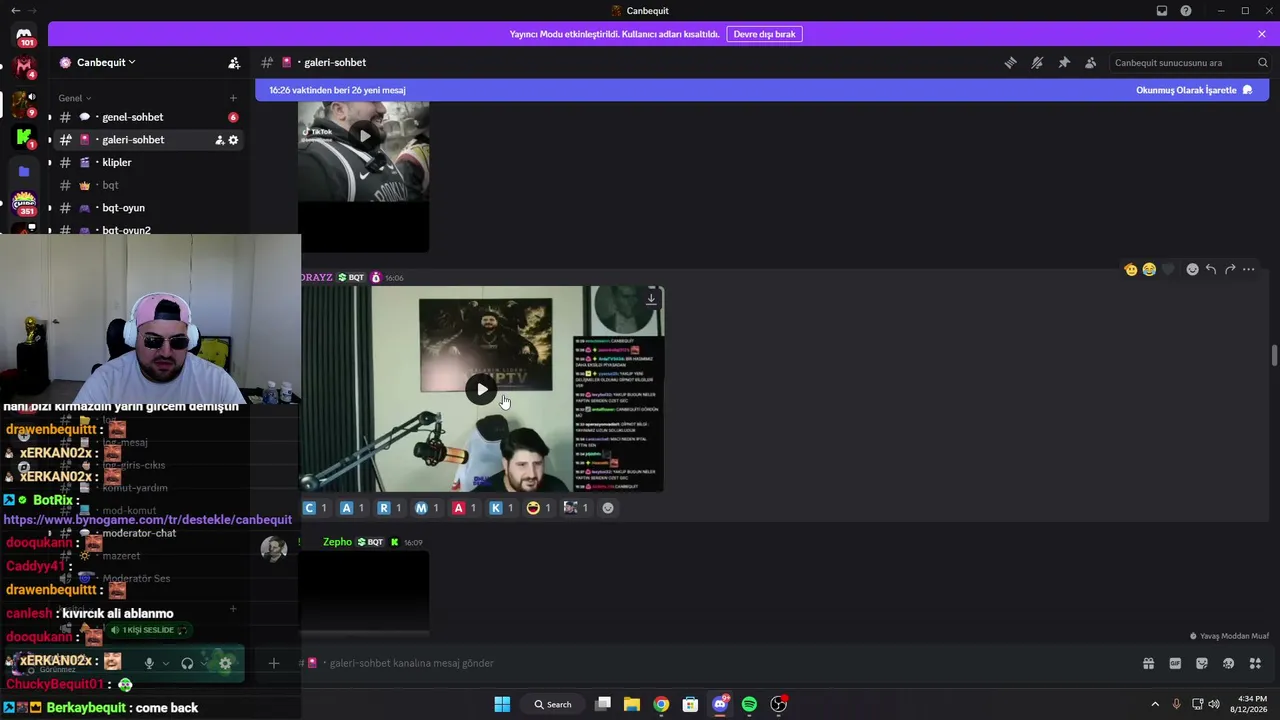Show pinned messages icon
This screenshot has width=1280, height=720.
tap(1064, 63)
